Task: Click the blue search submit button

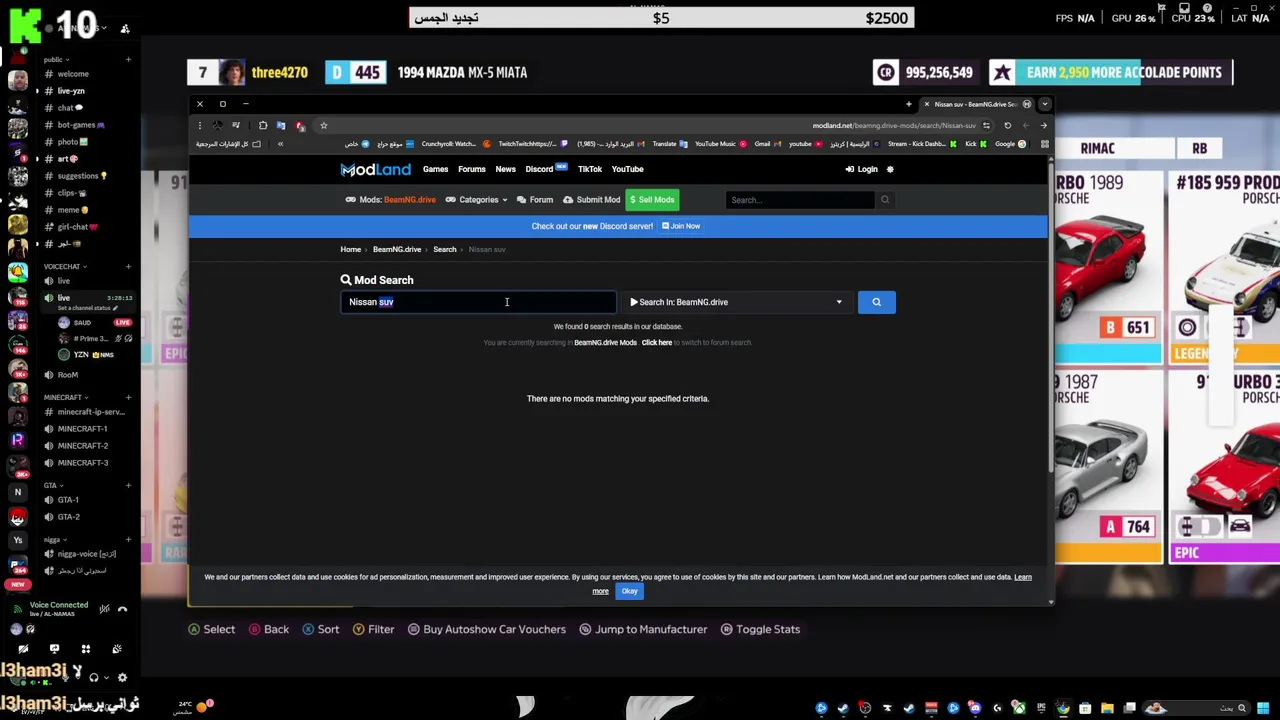Action: tap(876, 302)
